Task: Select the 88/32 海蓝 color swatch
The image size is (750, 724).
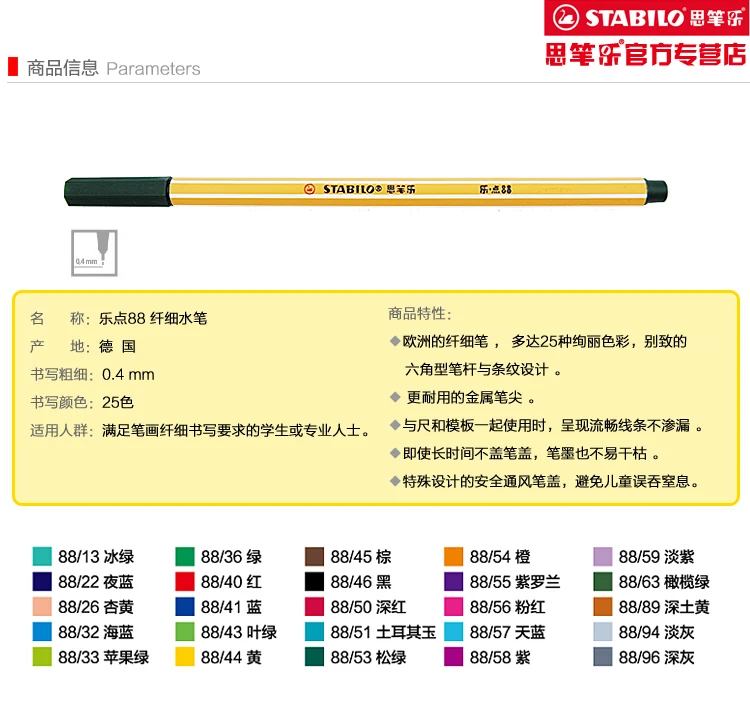Action: [x=42, y=632]
